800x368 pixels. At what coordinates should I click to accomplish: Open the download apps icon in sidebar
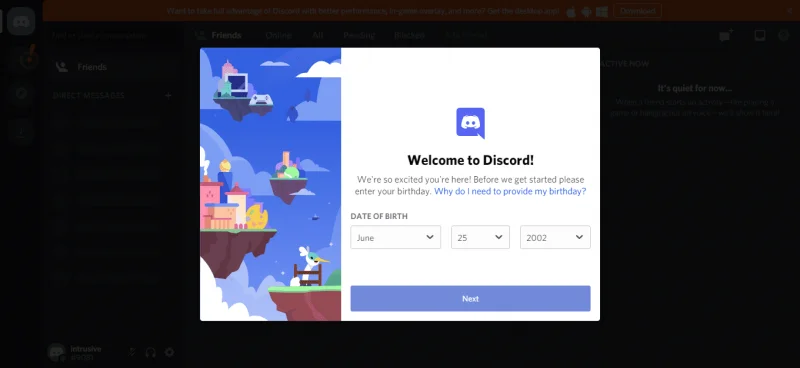click(x=21, y=132)
